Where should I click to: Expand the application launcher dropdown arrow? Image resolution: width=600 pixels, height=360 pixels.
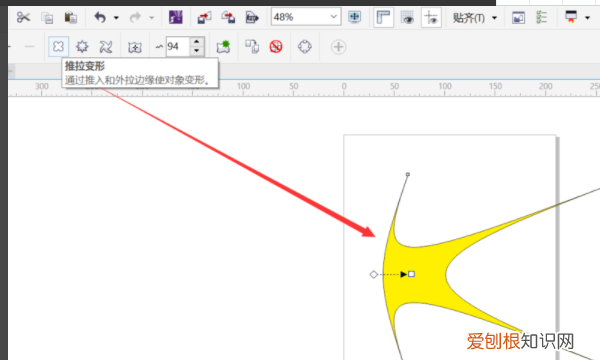click(x=587, y=18)
